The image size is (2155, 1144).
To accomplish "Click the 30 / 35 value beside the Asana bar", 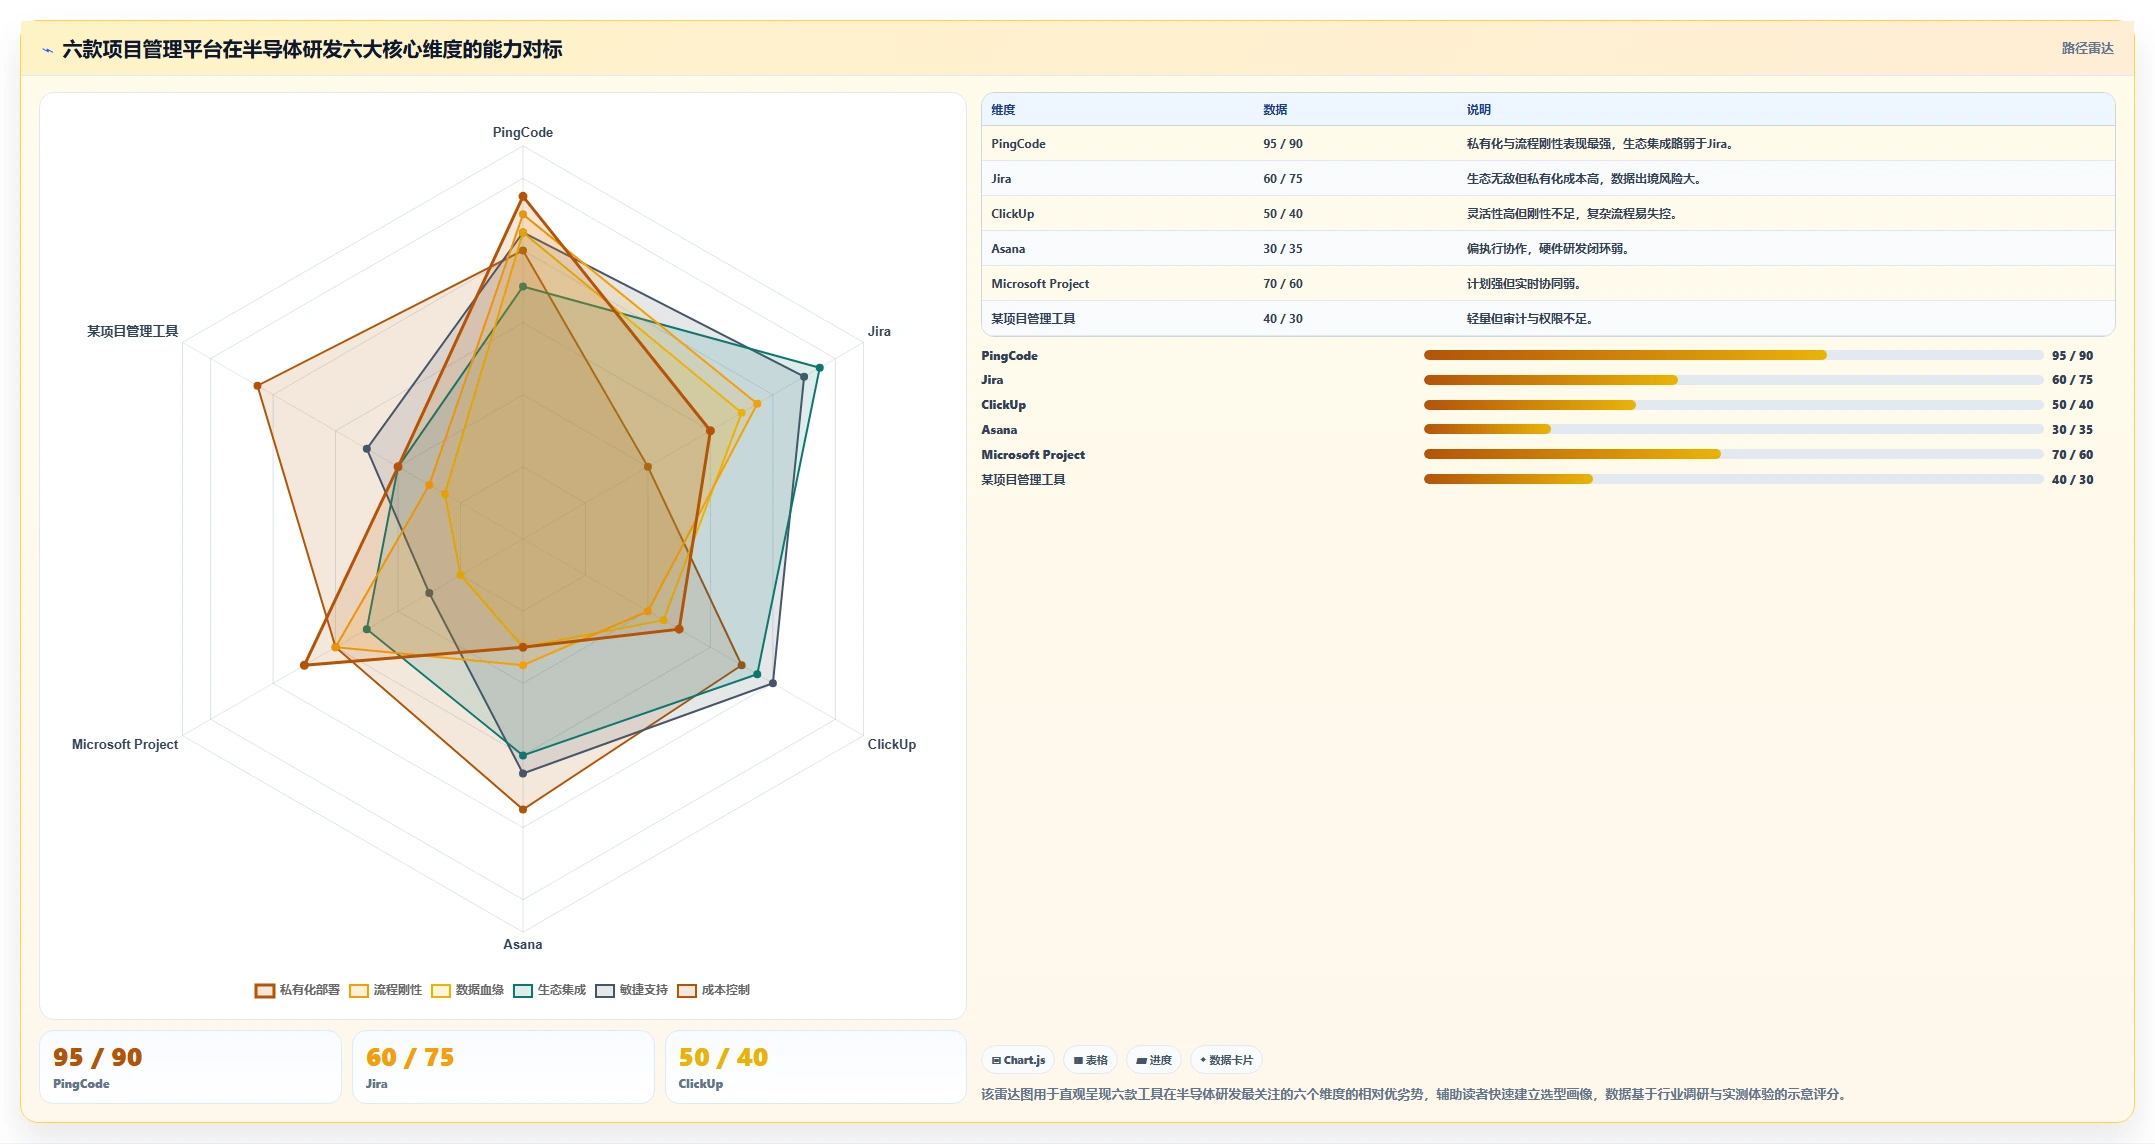I will point(2072,430).
